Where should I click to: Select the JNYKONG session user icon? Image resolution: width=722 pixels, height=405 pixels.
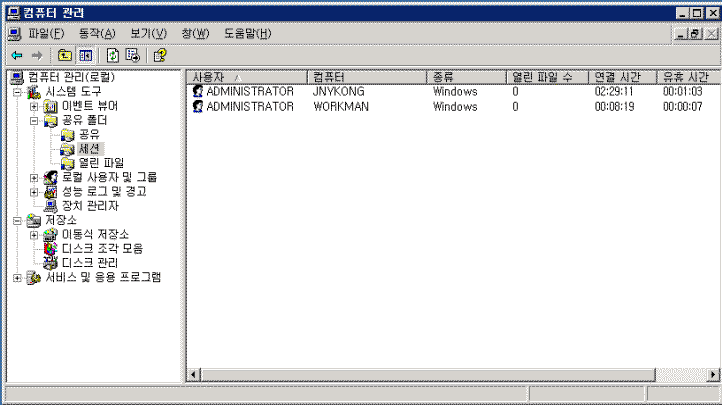pos(198,92)
